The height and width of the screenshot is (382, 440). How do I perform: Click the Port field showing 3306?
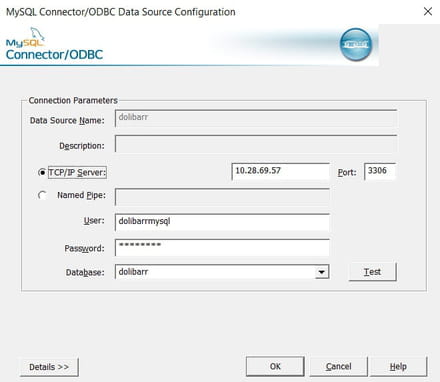point(380,171)
